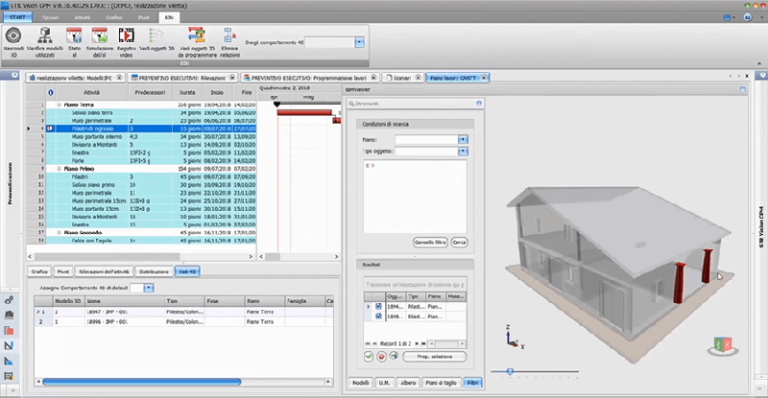Click the blue info icon in Gantt header
Image resolution: width=768 pixels, height=398 pixels.
[x=50, y=92]
